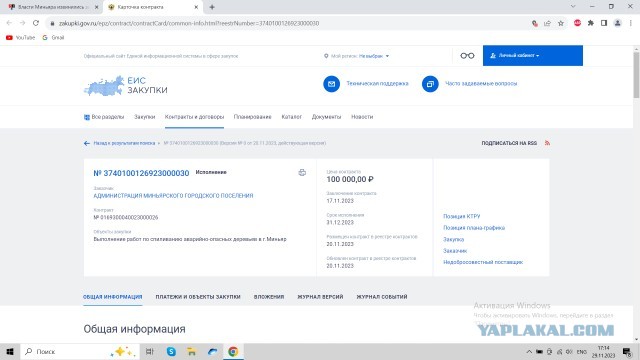Open Skype from taskbar
The height and width of the screenshot is (360, 640).
coord(171,351)
